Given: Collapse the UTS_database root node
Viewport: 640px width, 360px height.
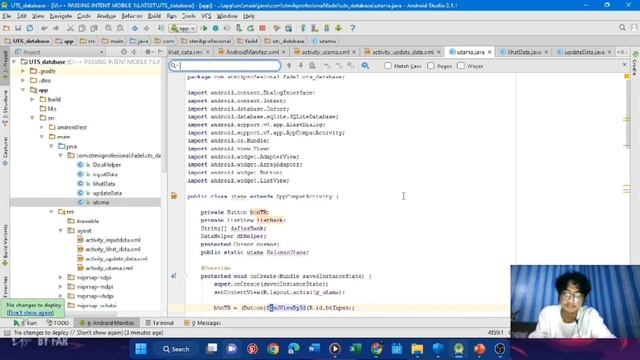Looking at the screenshot, I should (x=14, y=62).
